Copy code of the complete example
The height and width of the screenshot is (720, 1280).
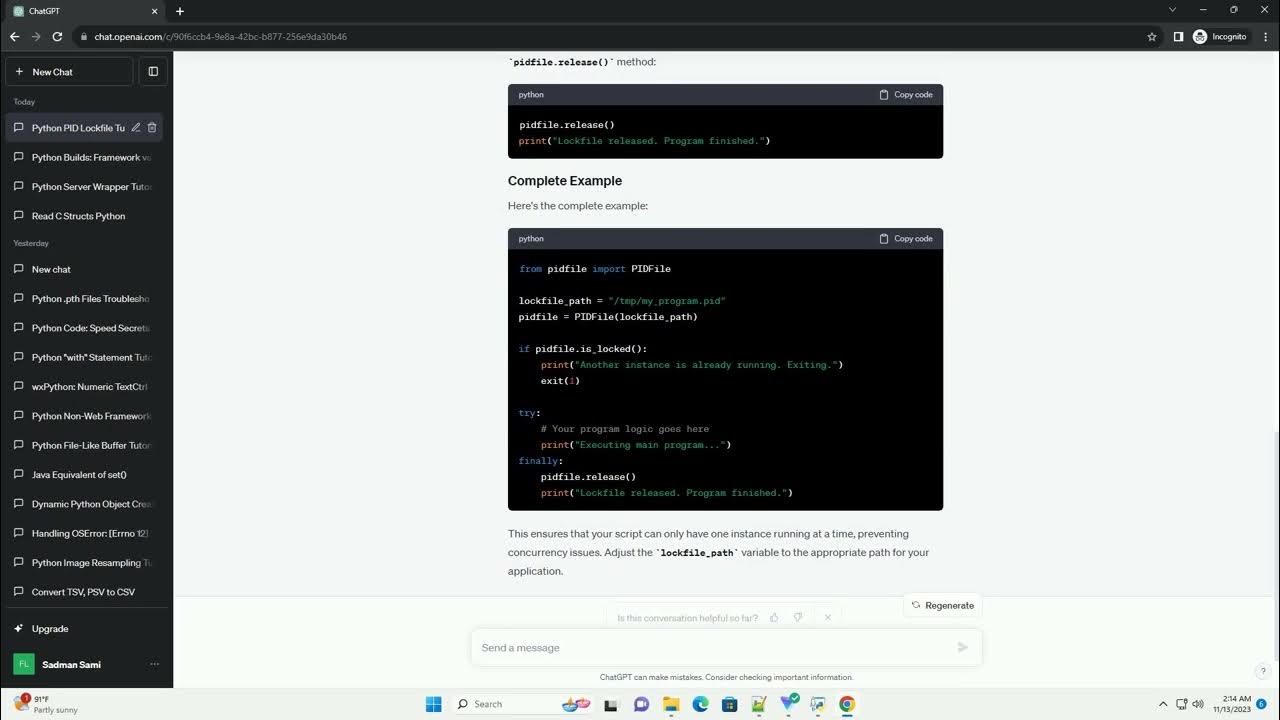(906, 239)
